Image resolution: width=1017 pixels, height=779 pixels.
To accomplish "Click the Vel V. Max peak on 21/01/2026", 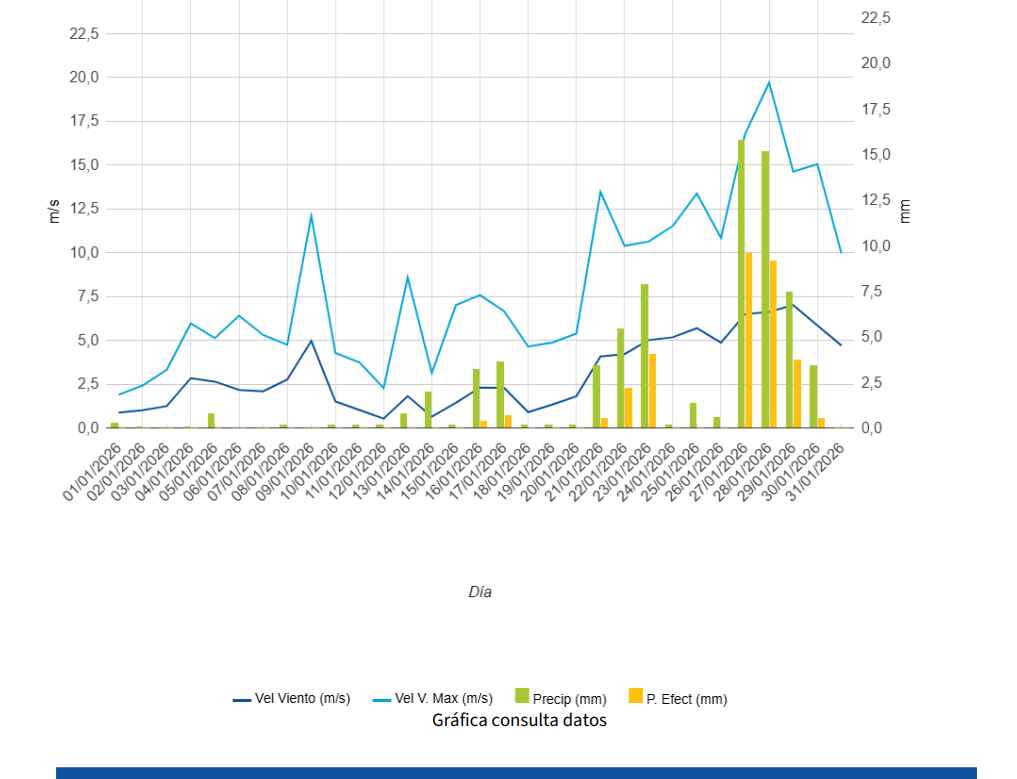I will tap(600, 191).
